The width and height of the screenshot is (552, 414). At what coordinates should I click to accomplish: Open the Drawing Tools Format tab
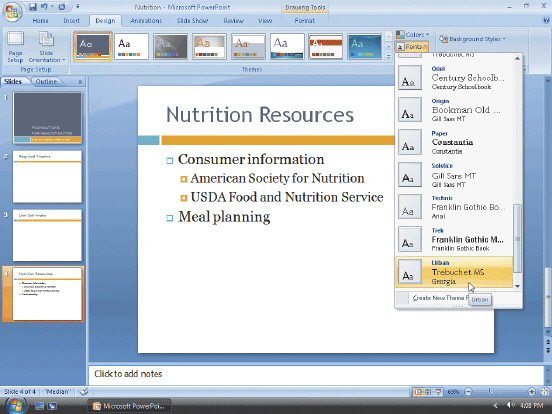(305, 21)
